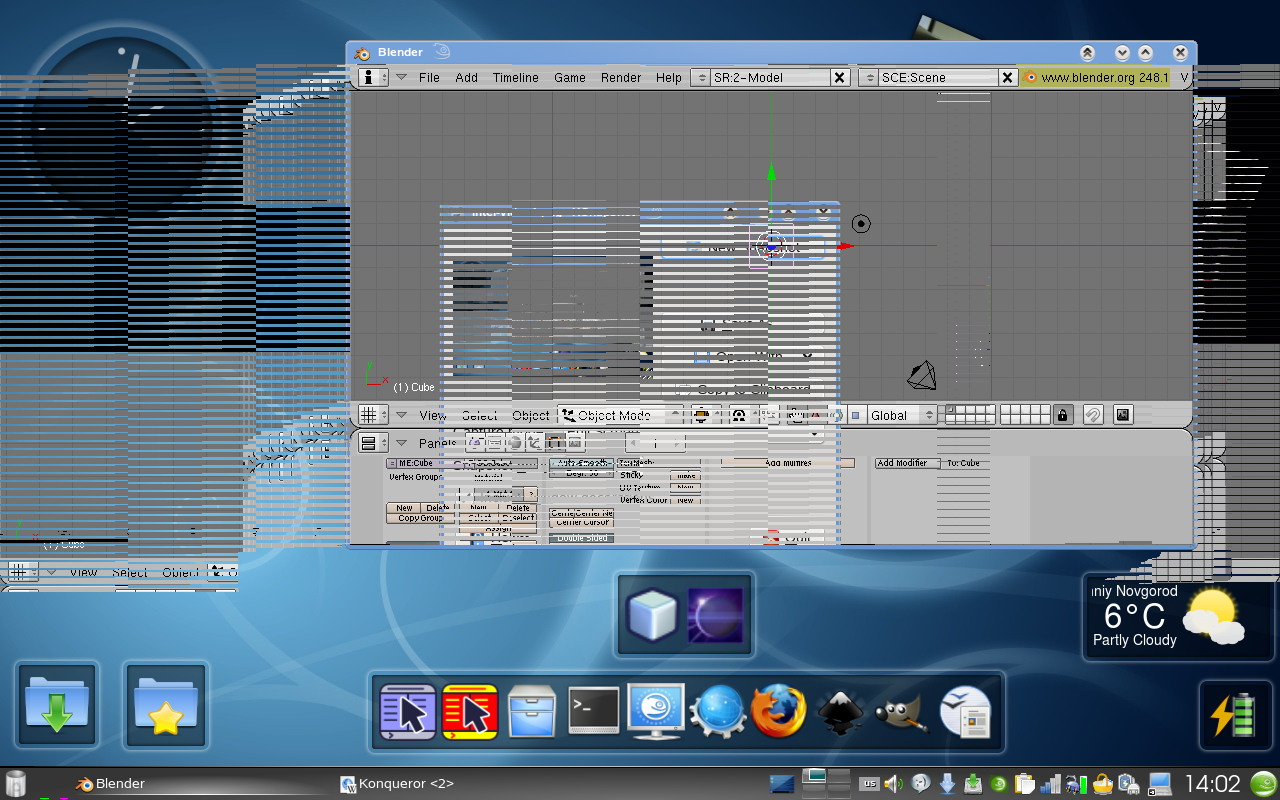
Task: Expand the Object Mode dropdown
Action: coord(620,415)
